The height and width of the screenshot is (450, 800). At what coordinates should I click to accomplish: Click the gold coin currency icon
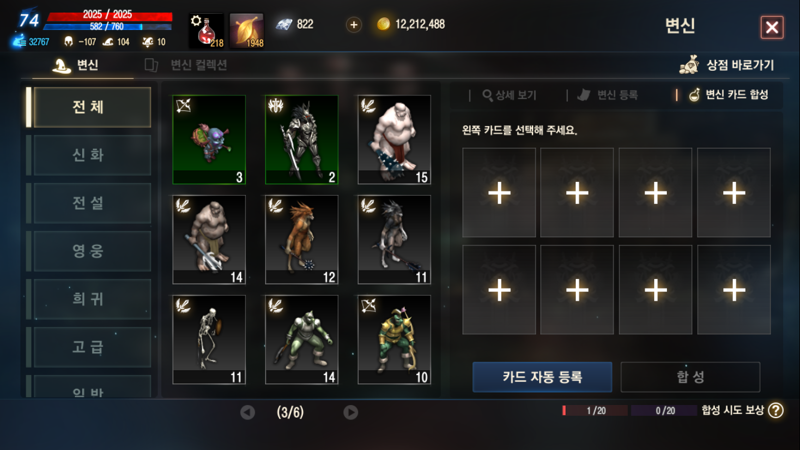[383, 24]
